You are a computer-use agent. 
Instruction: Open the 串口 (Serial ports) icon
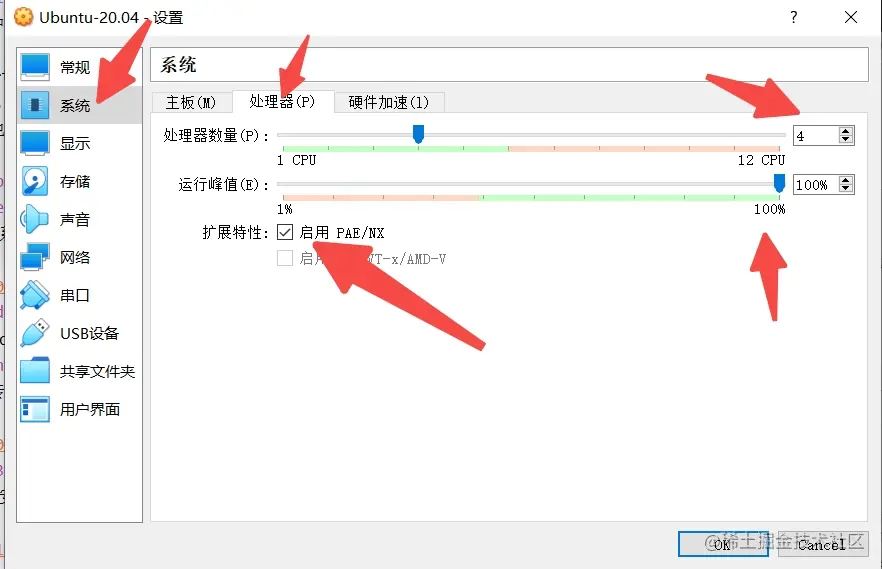click(x=35, y=295)
